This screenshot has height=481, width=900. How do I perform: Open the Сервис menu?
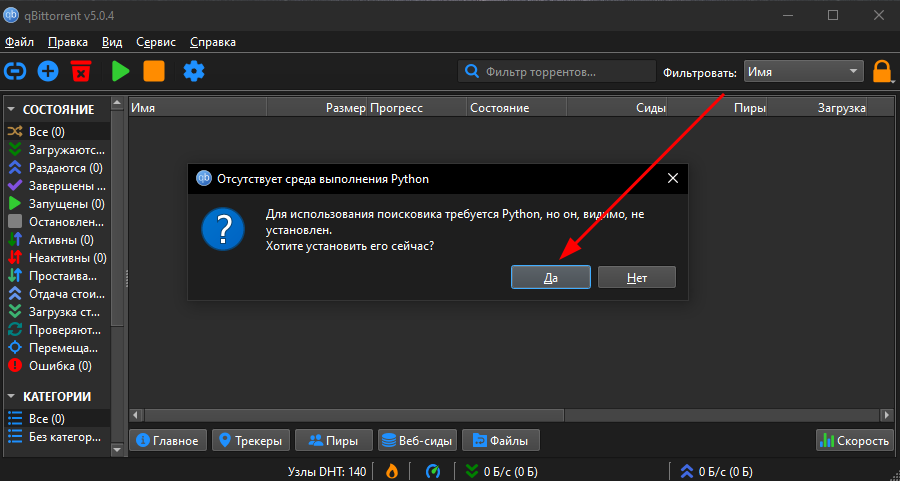coord(156,42)
